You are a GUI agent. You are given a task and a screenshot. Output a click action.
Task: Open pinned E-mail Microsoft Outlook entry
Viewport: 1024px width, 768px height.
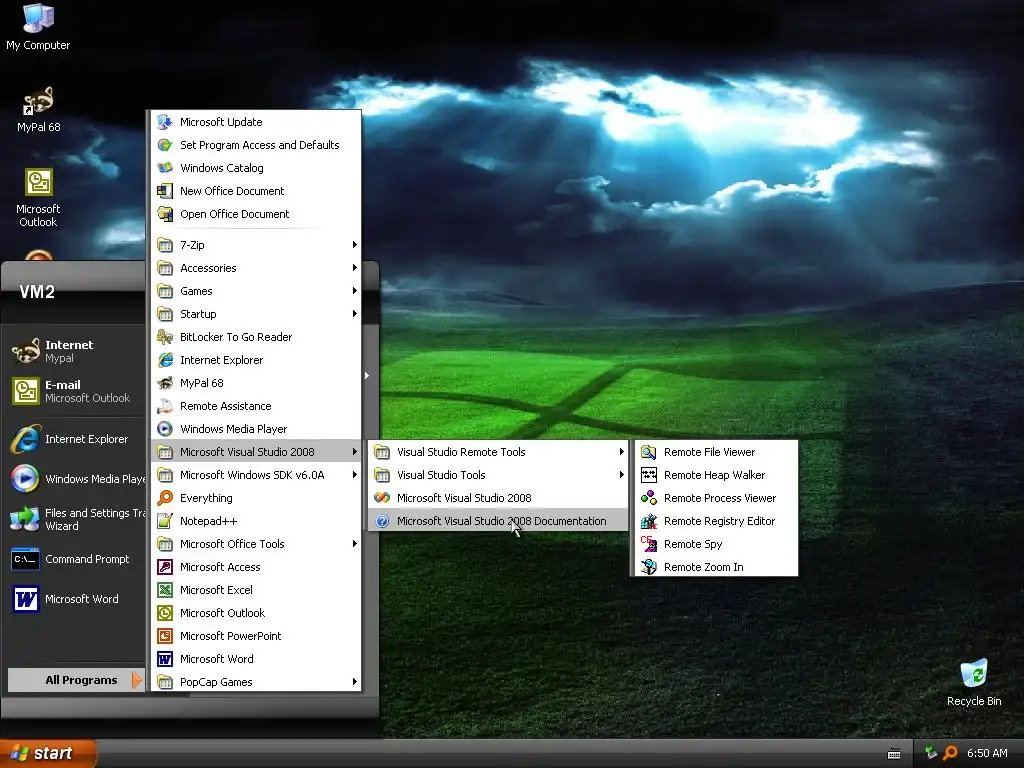tap(76, 391)
